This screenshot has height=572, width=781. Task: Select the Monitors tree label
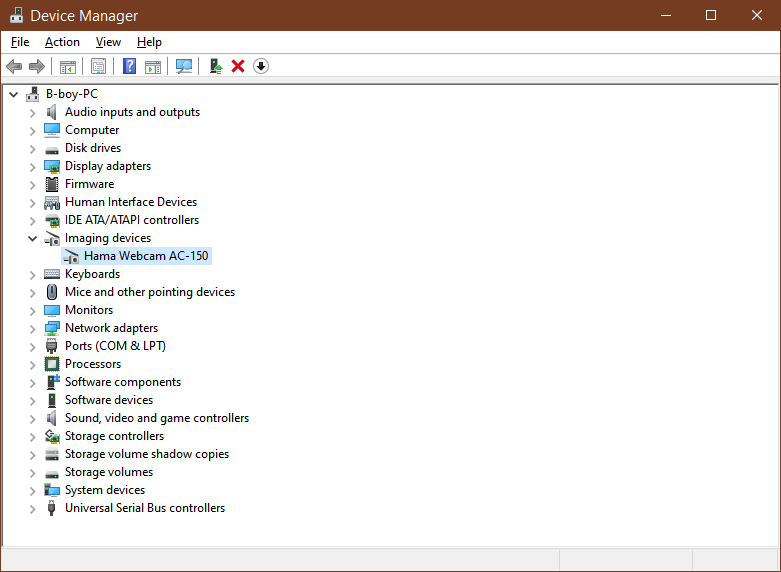[x=89, y=310]
